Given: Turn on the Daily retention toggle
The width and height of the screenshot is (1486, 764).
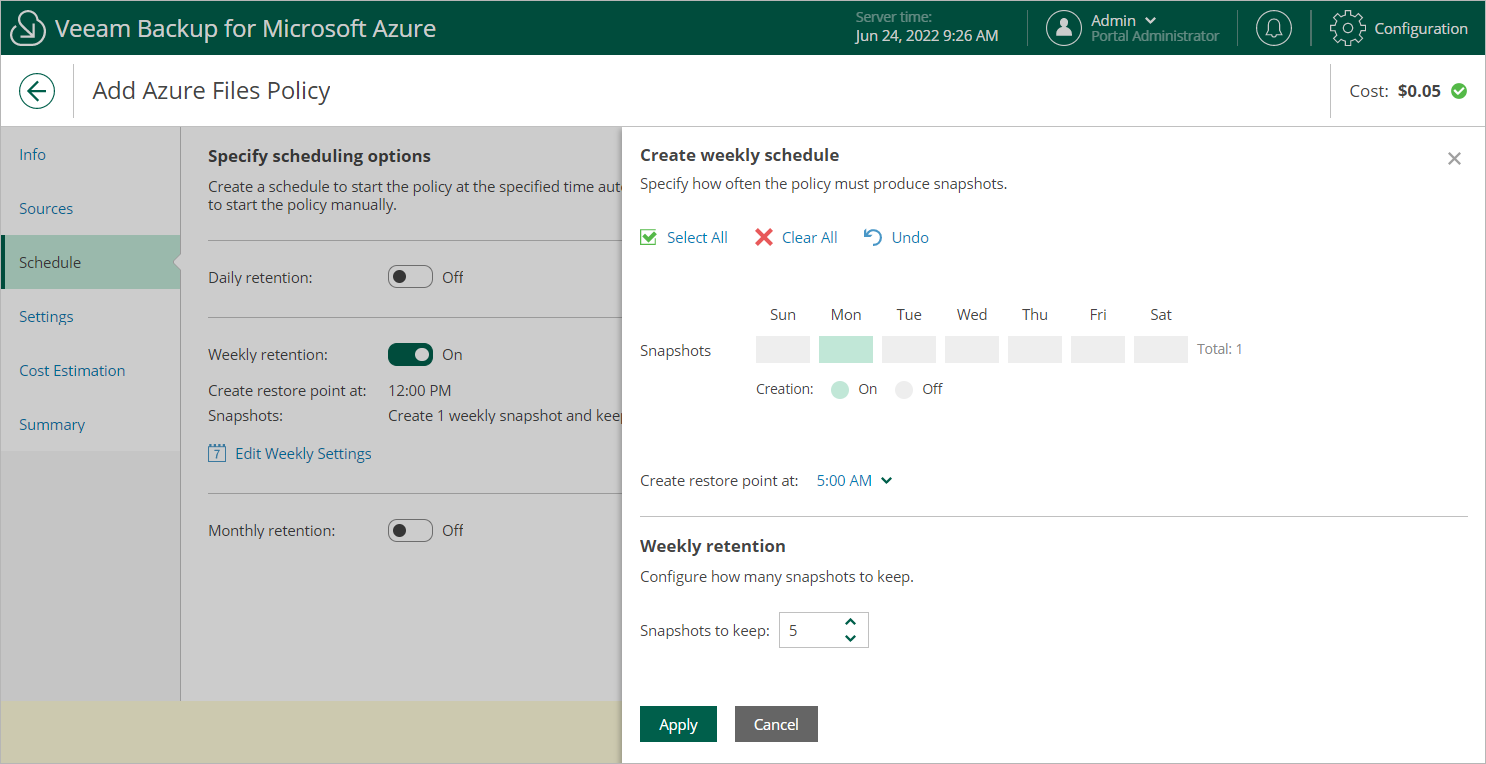Looking at the screenshot, I should pos(410,277).
